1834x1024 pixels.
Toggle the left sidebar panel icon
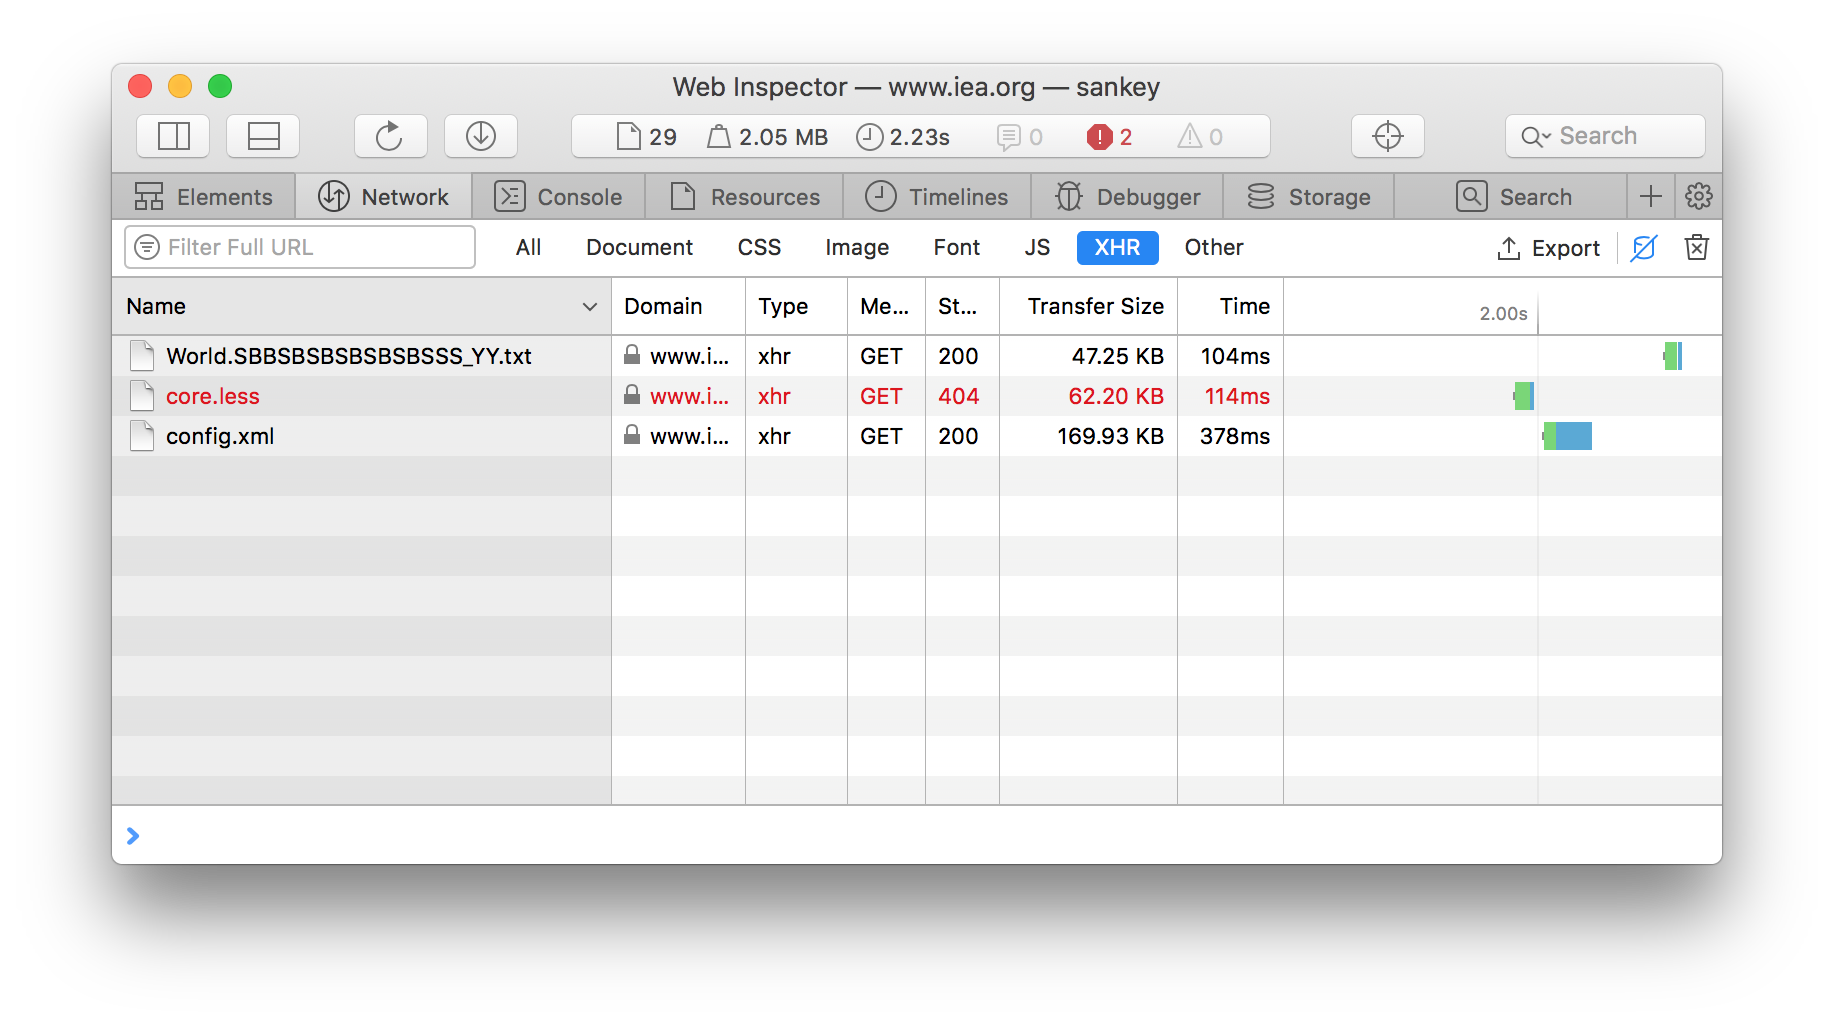coord(173,136)
